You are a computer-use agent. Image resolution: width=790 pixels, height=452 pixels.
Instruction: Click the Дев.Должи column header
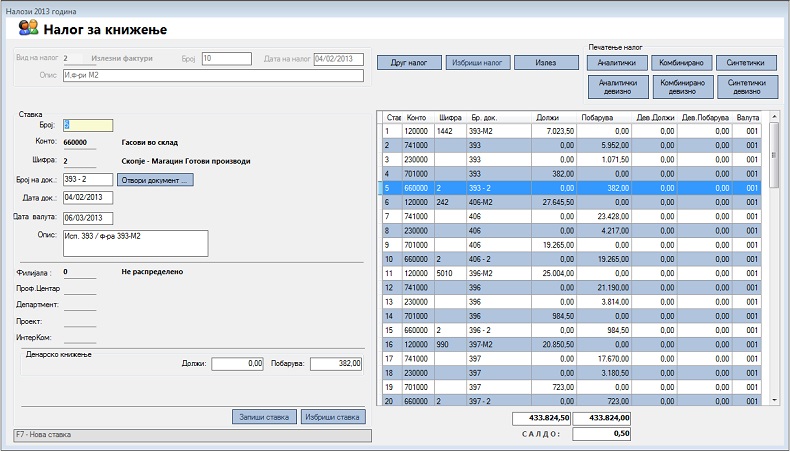click(x=654, y=117)
